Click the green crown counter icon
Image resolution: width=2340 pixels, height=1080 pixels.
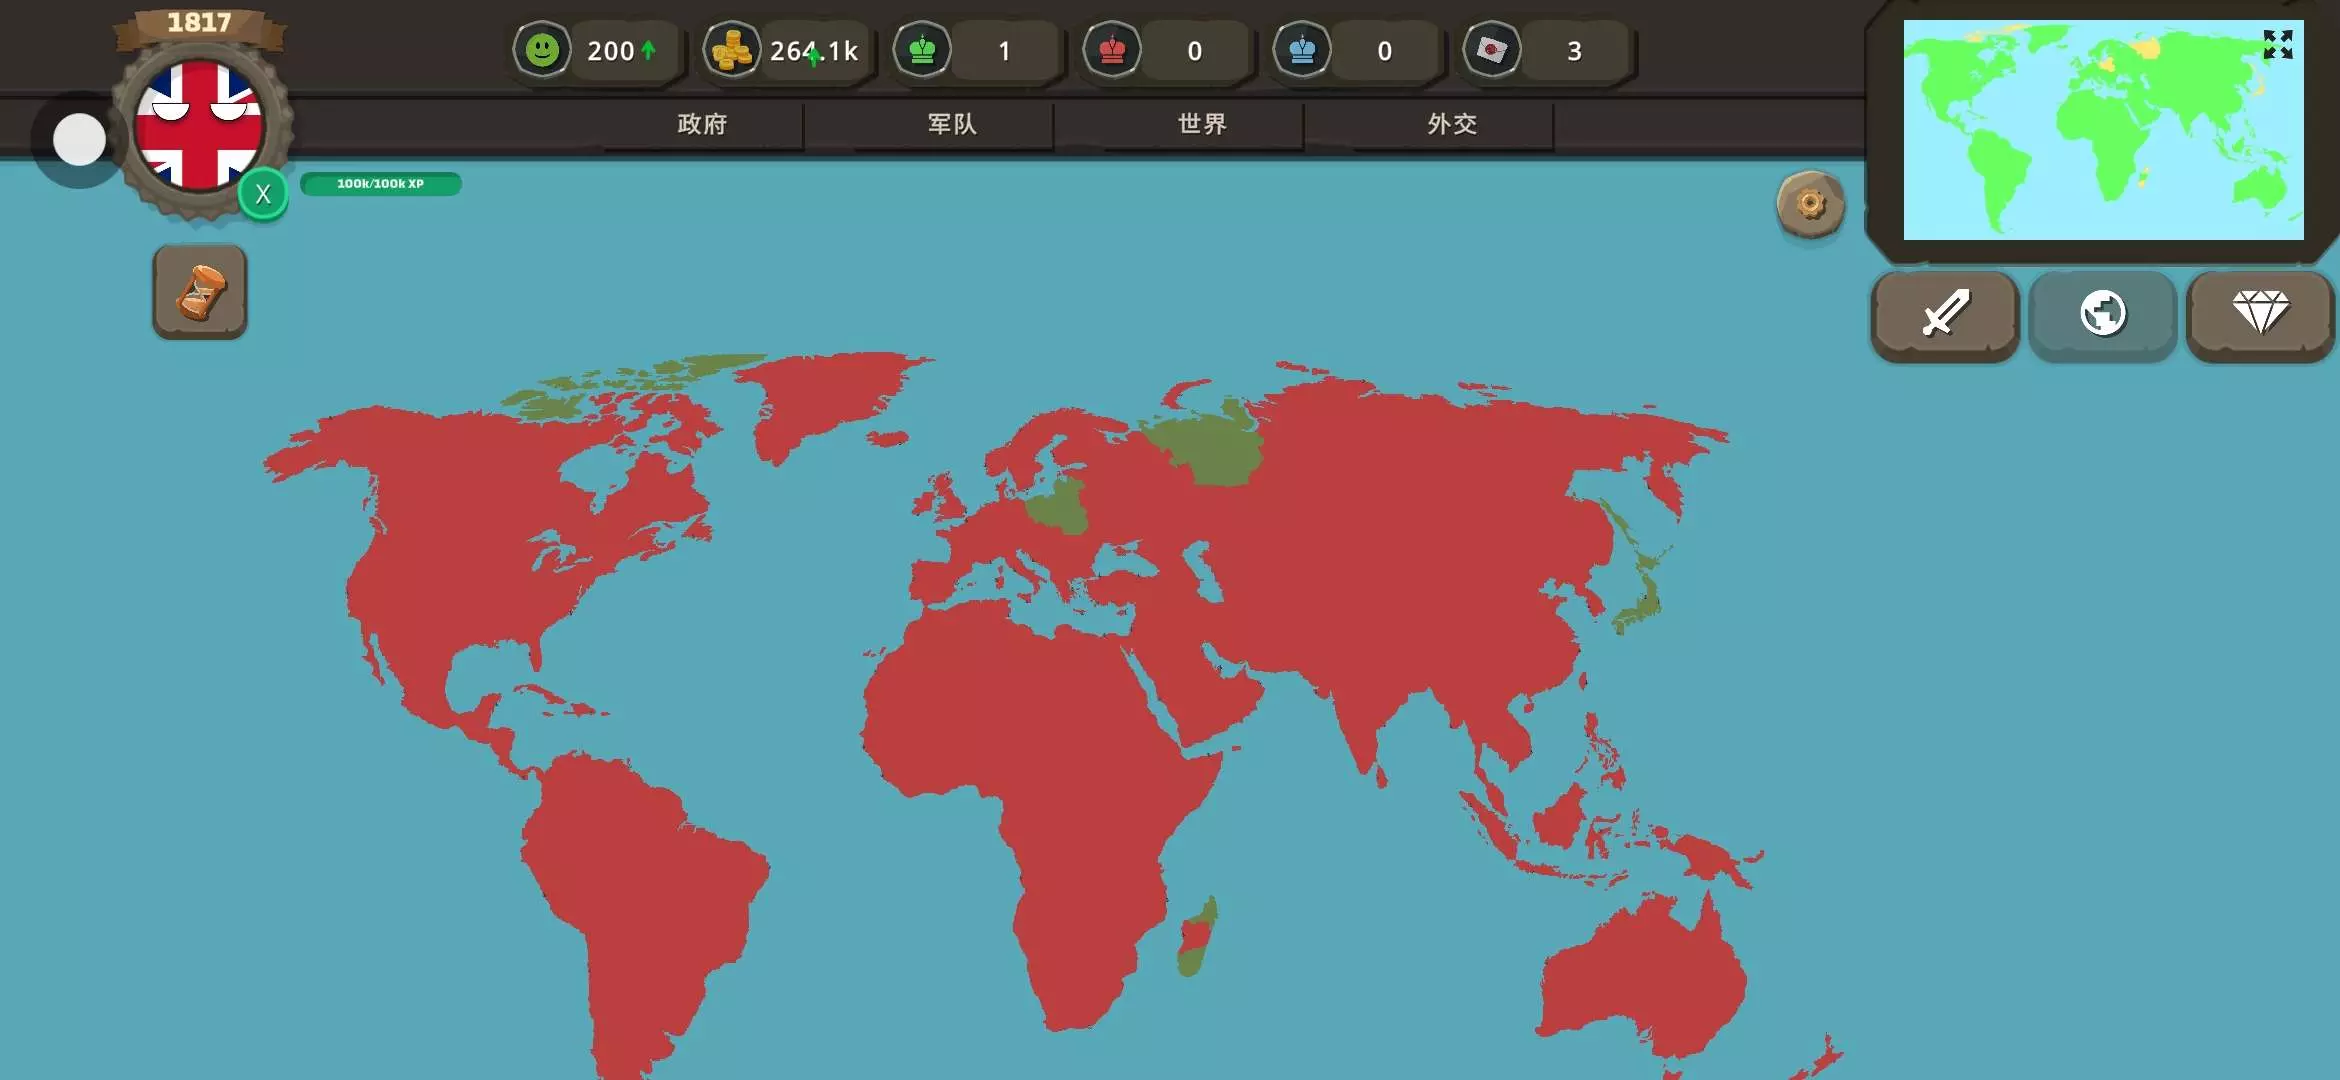(922, 50)
